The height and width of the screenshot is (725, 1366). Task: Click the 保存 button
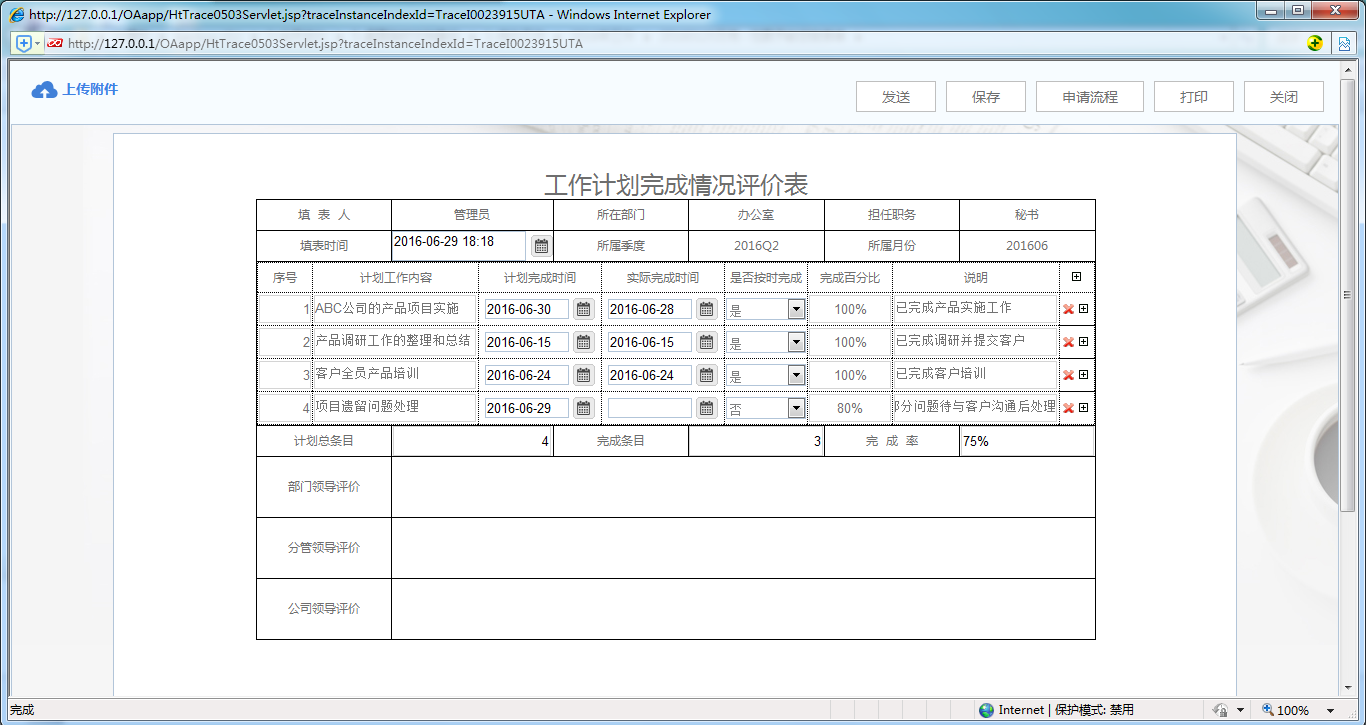click(985, 96)
